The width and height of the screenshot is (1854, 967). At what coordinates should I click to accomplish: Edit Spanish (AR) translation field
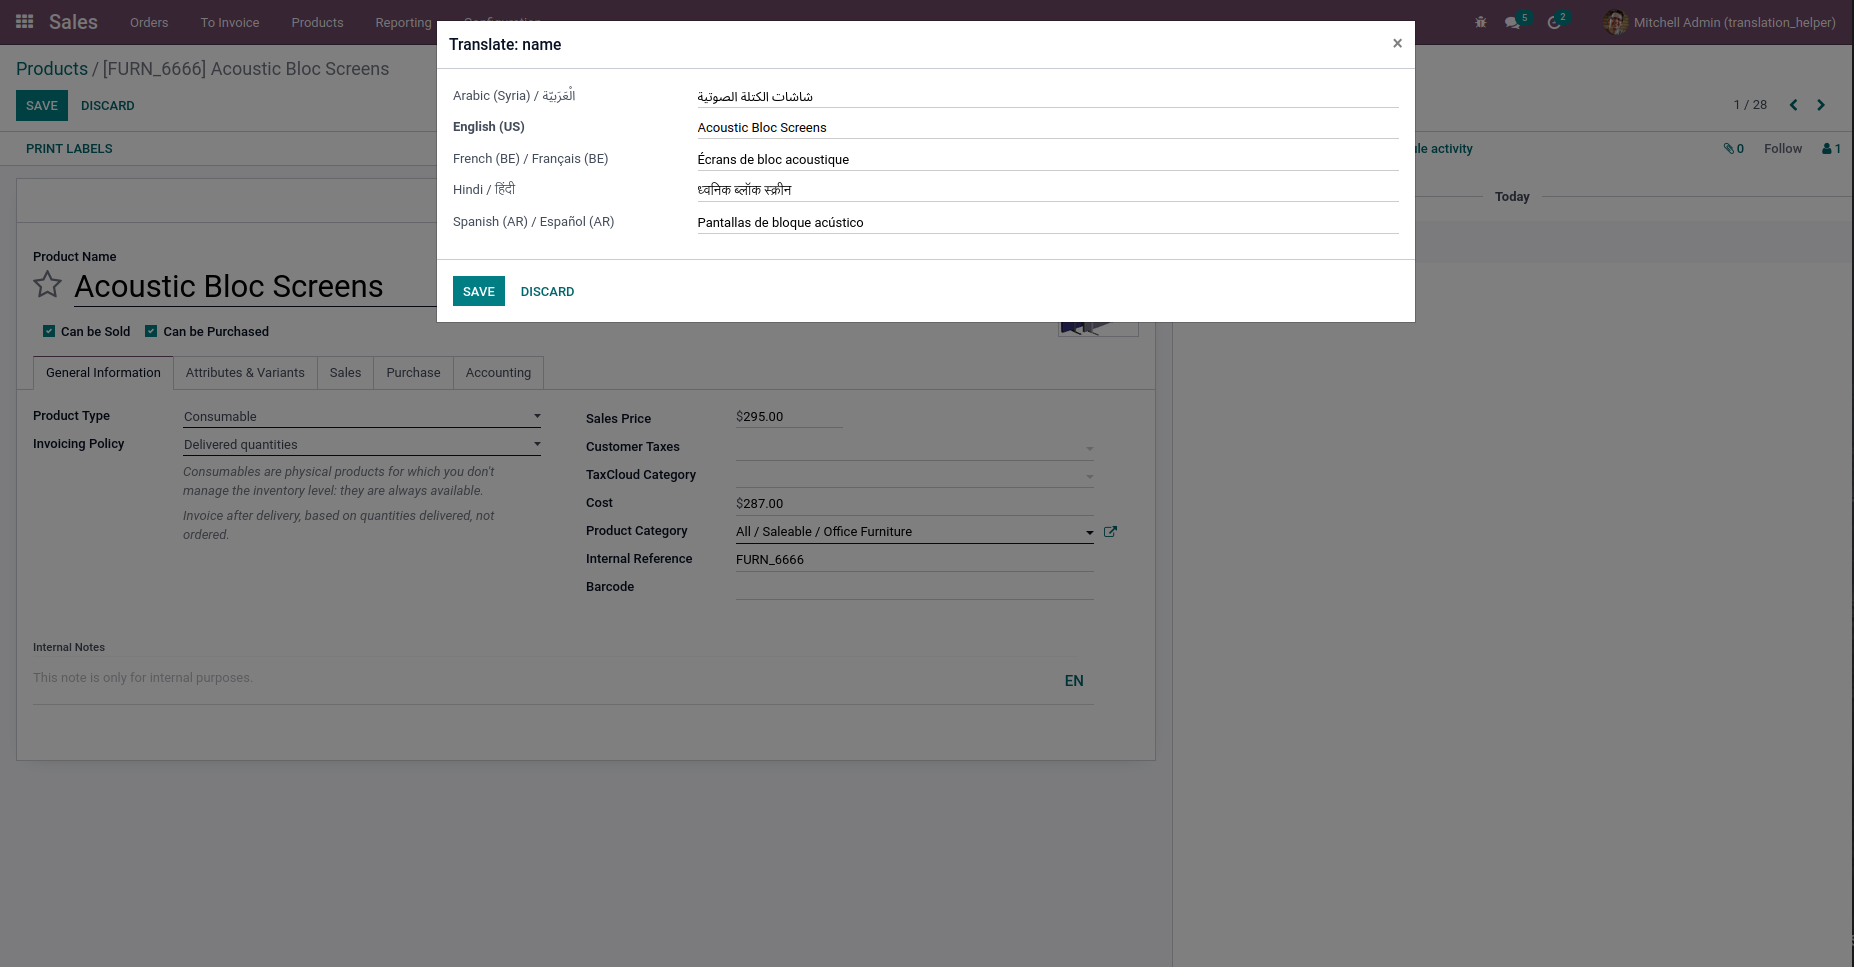click(1048, 223)
